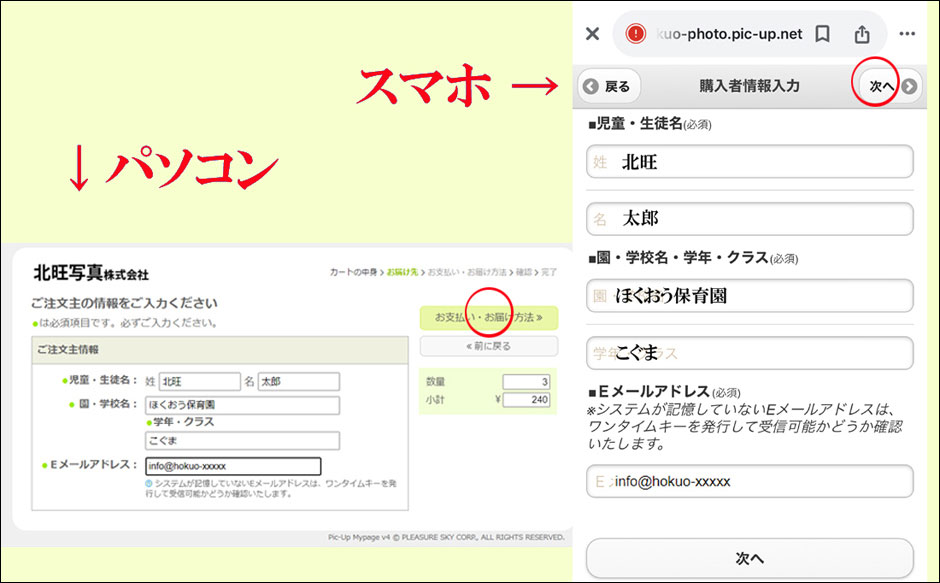Click the mobile 姓 field showing 北旺
The image size is (940, 583).
pos(749,162)
